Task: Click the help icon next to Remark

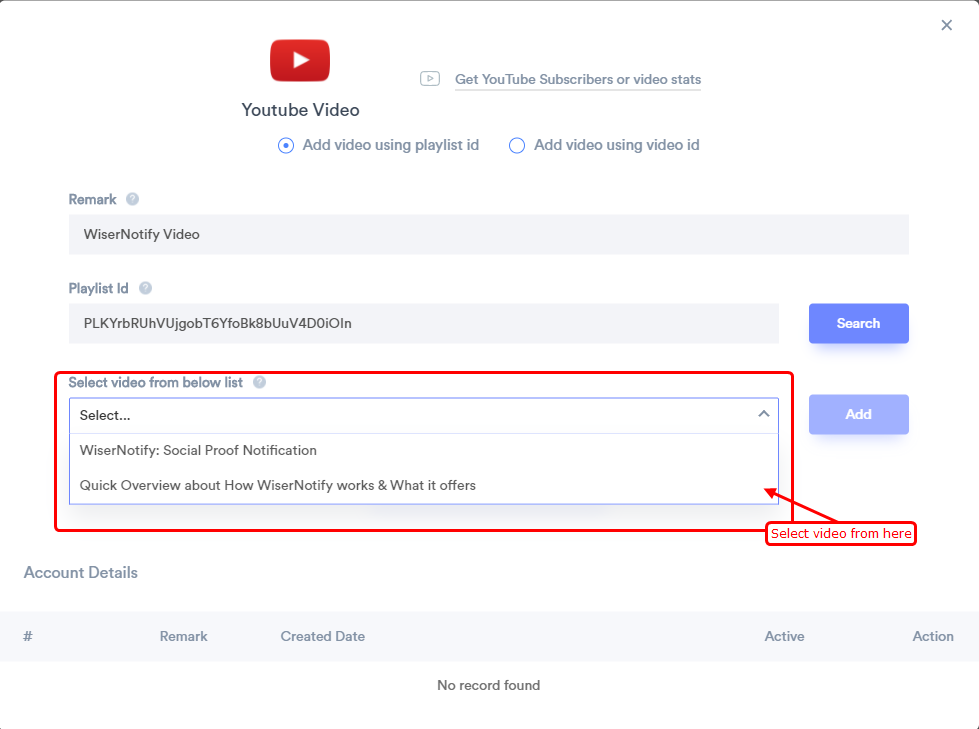Action: [132, 199]
